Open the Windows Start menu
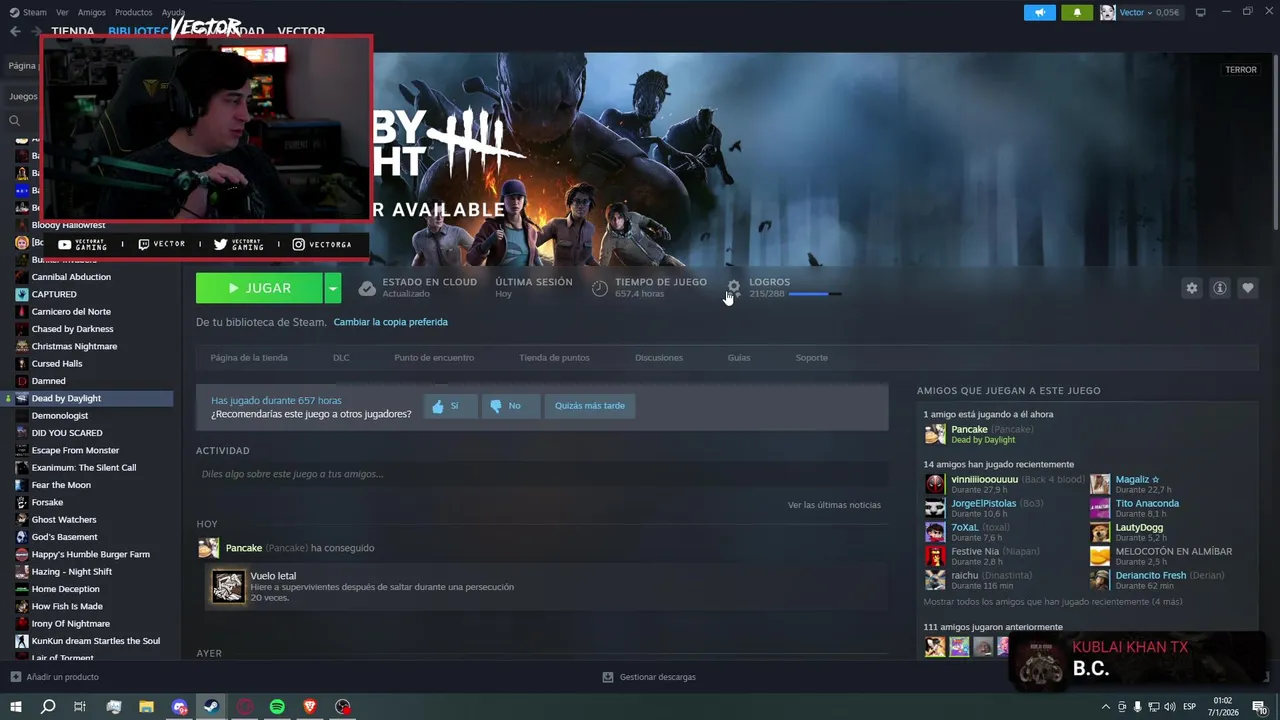This screenshot has width=1280, height=720. [15, 707]
